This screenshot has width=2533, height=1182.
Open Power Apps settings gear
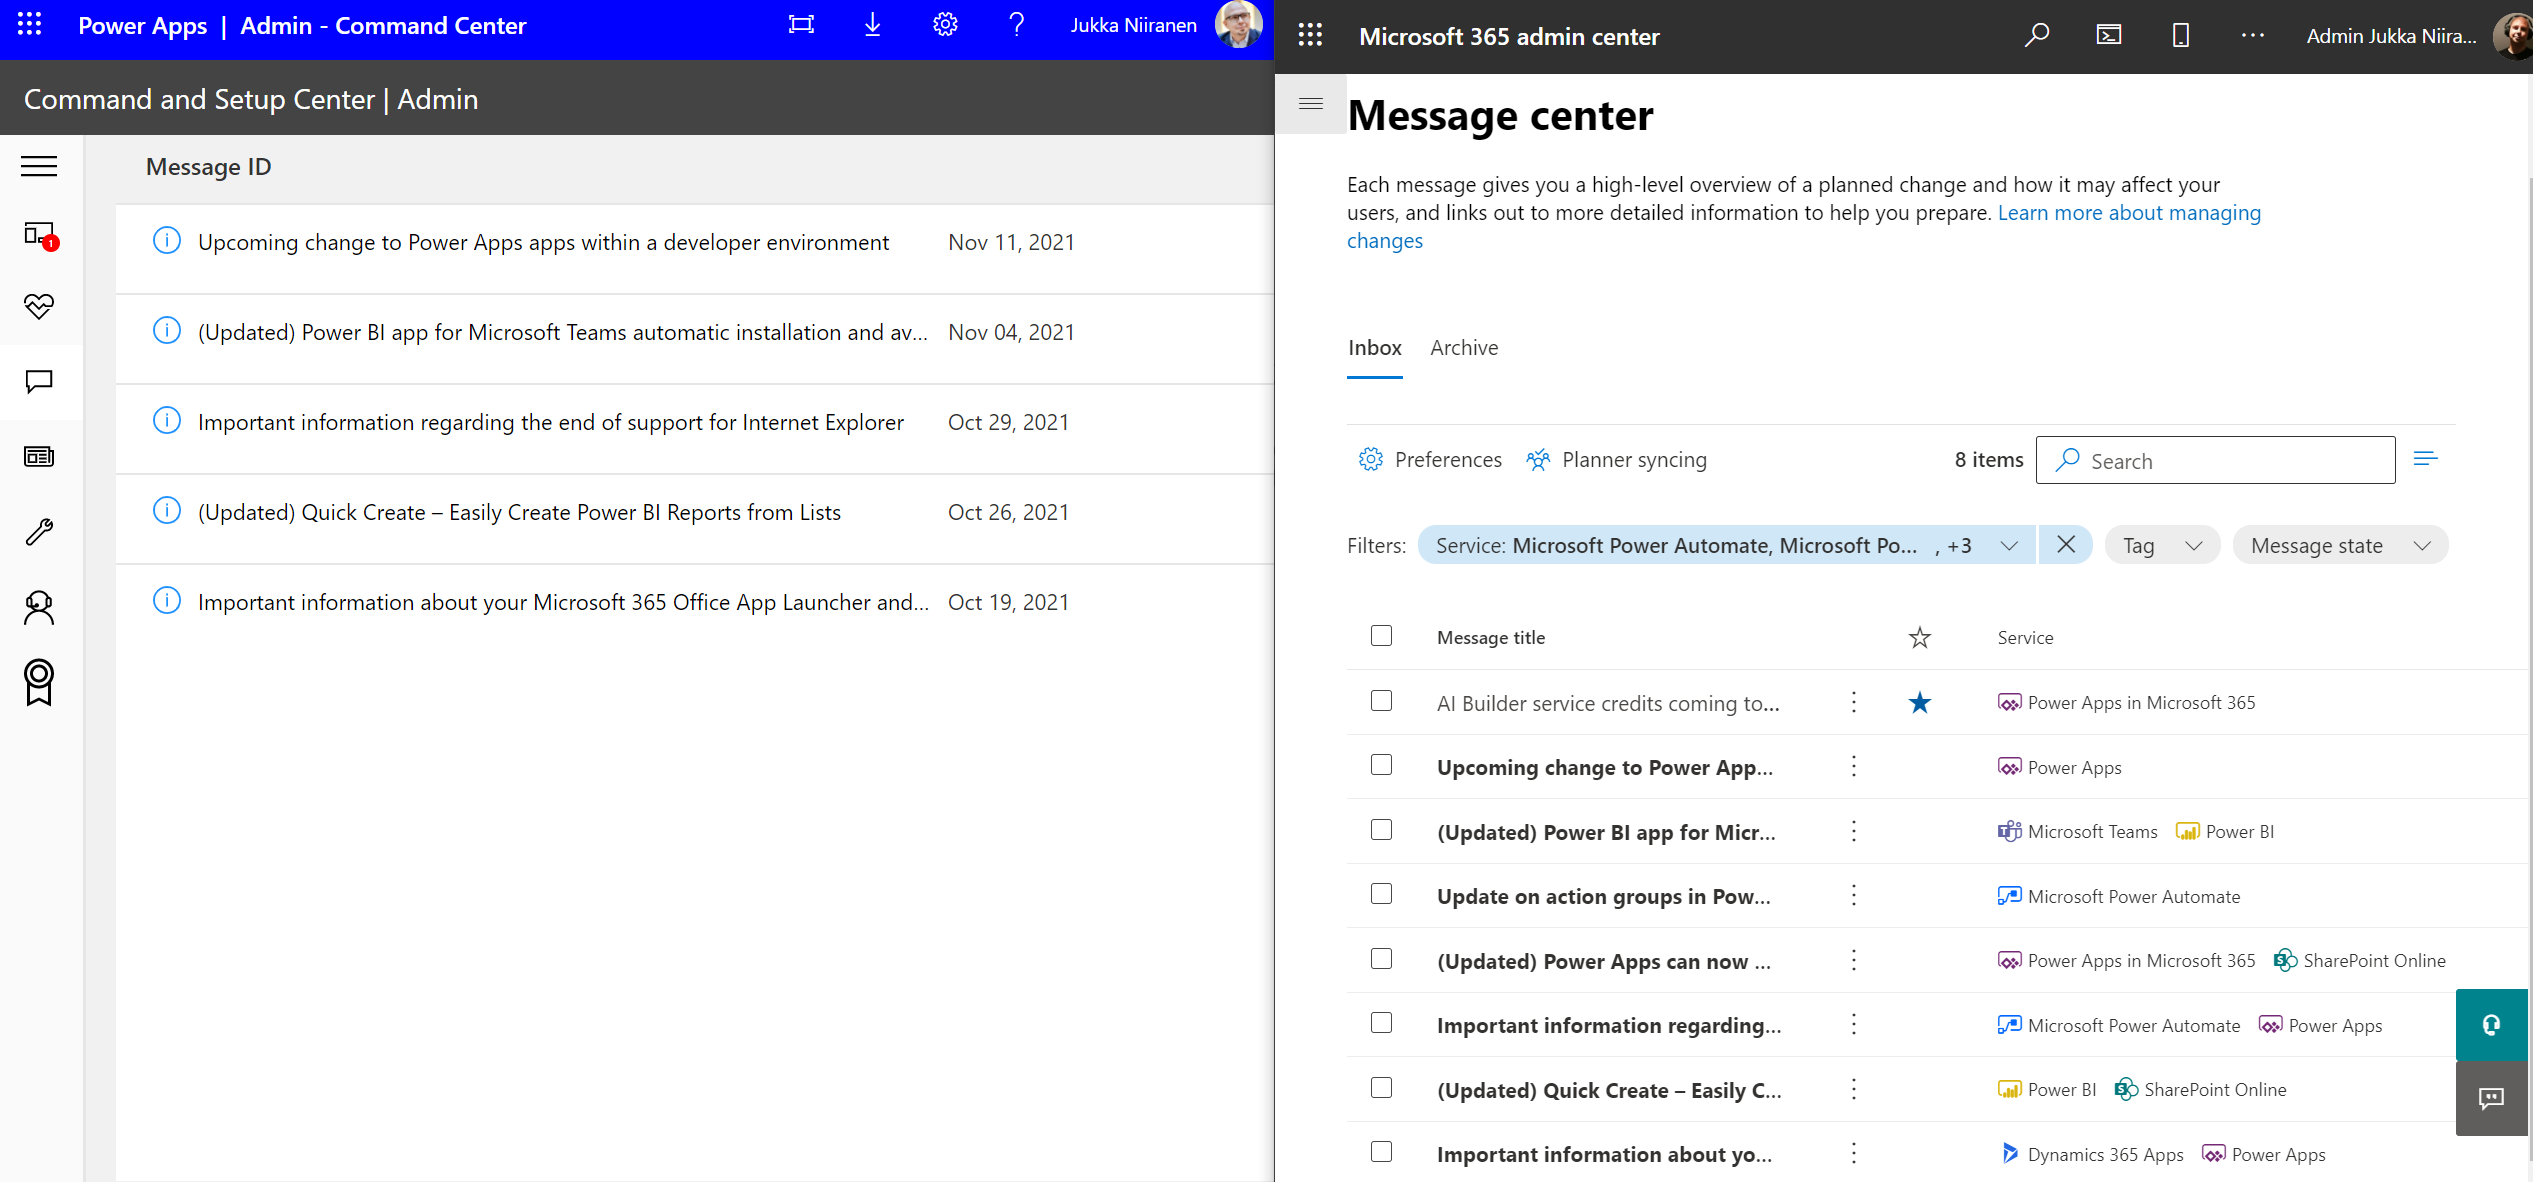tap(945, 25)
